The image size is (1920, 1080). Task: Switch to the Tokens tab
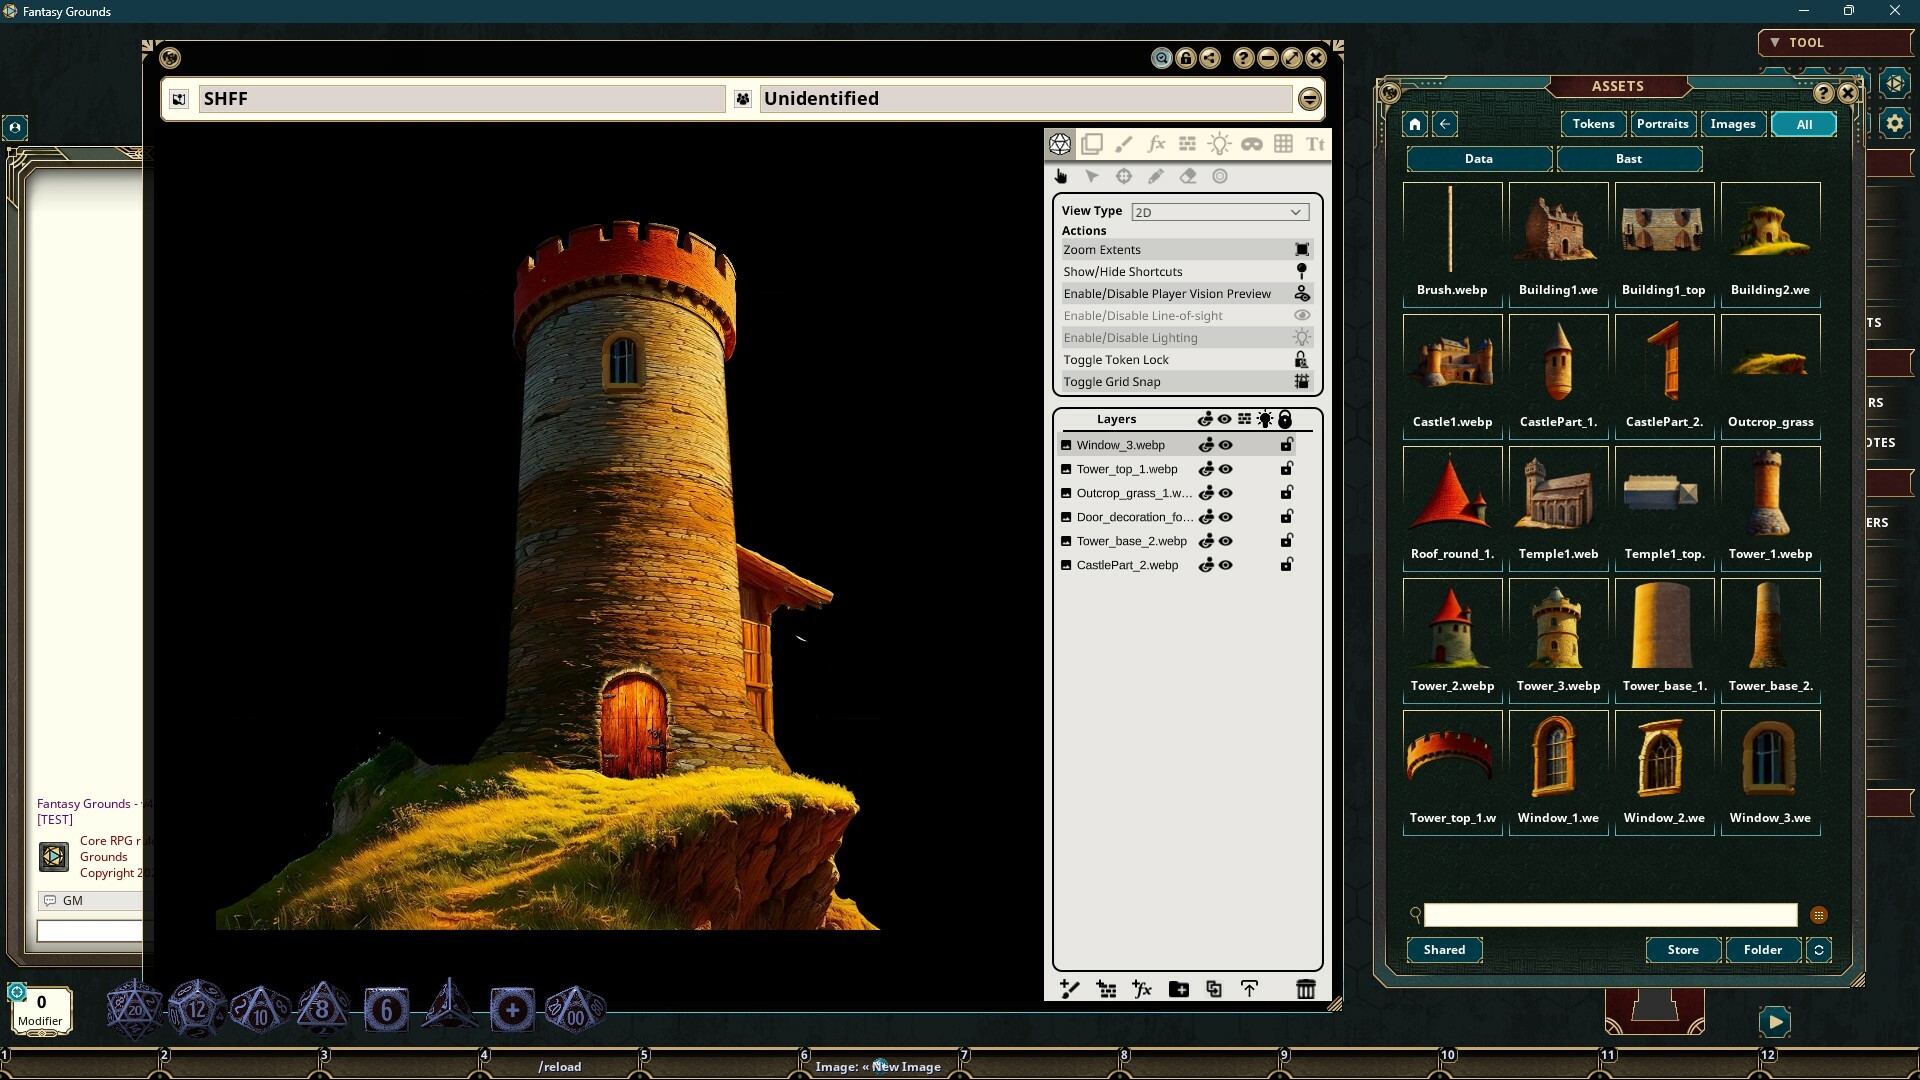[x=1593, y=123]
